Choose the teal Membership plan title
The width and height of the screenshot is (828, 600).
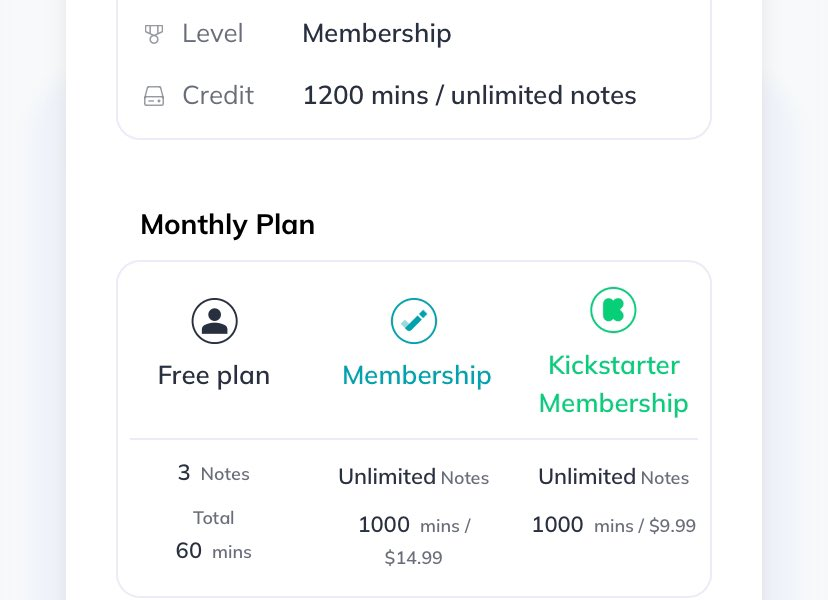[416, 375]
